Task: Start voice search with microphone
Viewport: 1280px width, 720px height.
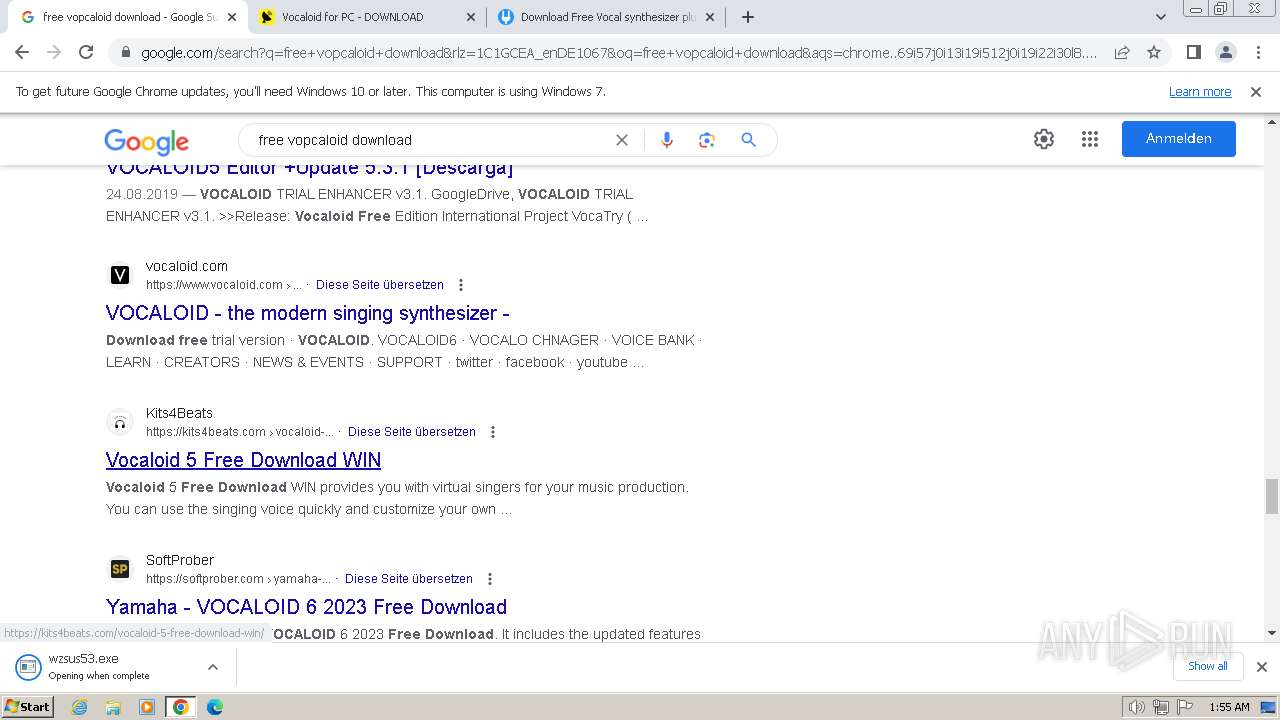Action: click(667, 140)
